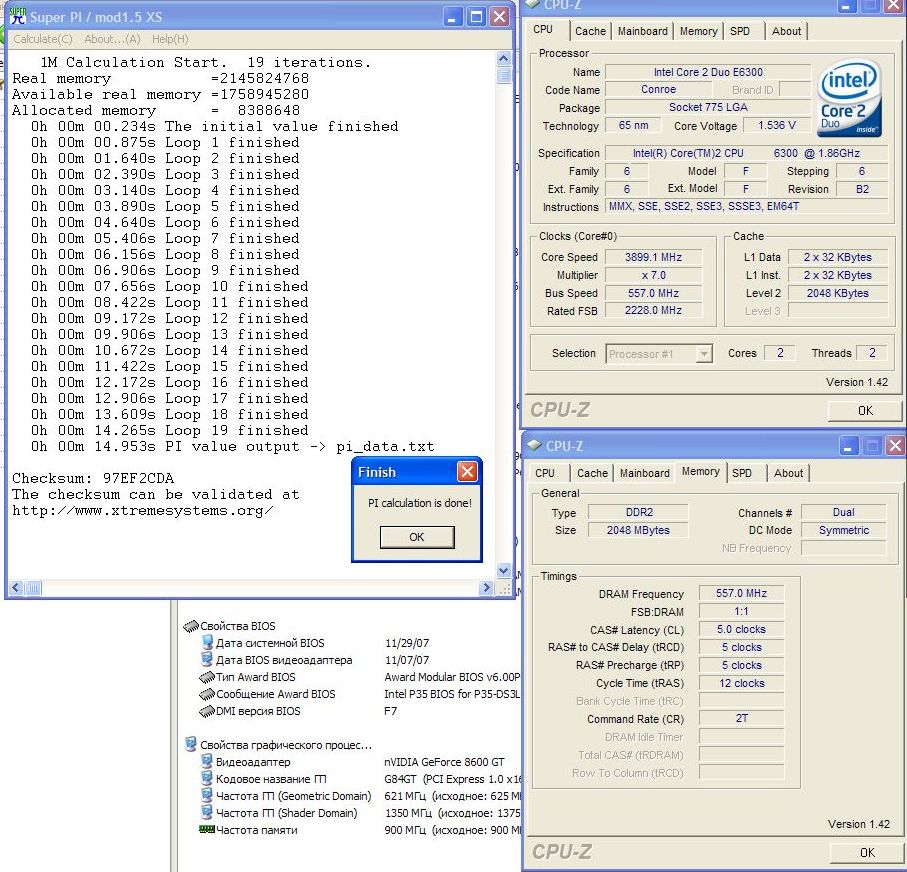907x872 pixels.
Task: Click the Level 2 cache value 2048 KBytes
Action: 838,293
